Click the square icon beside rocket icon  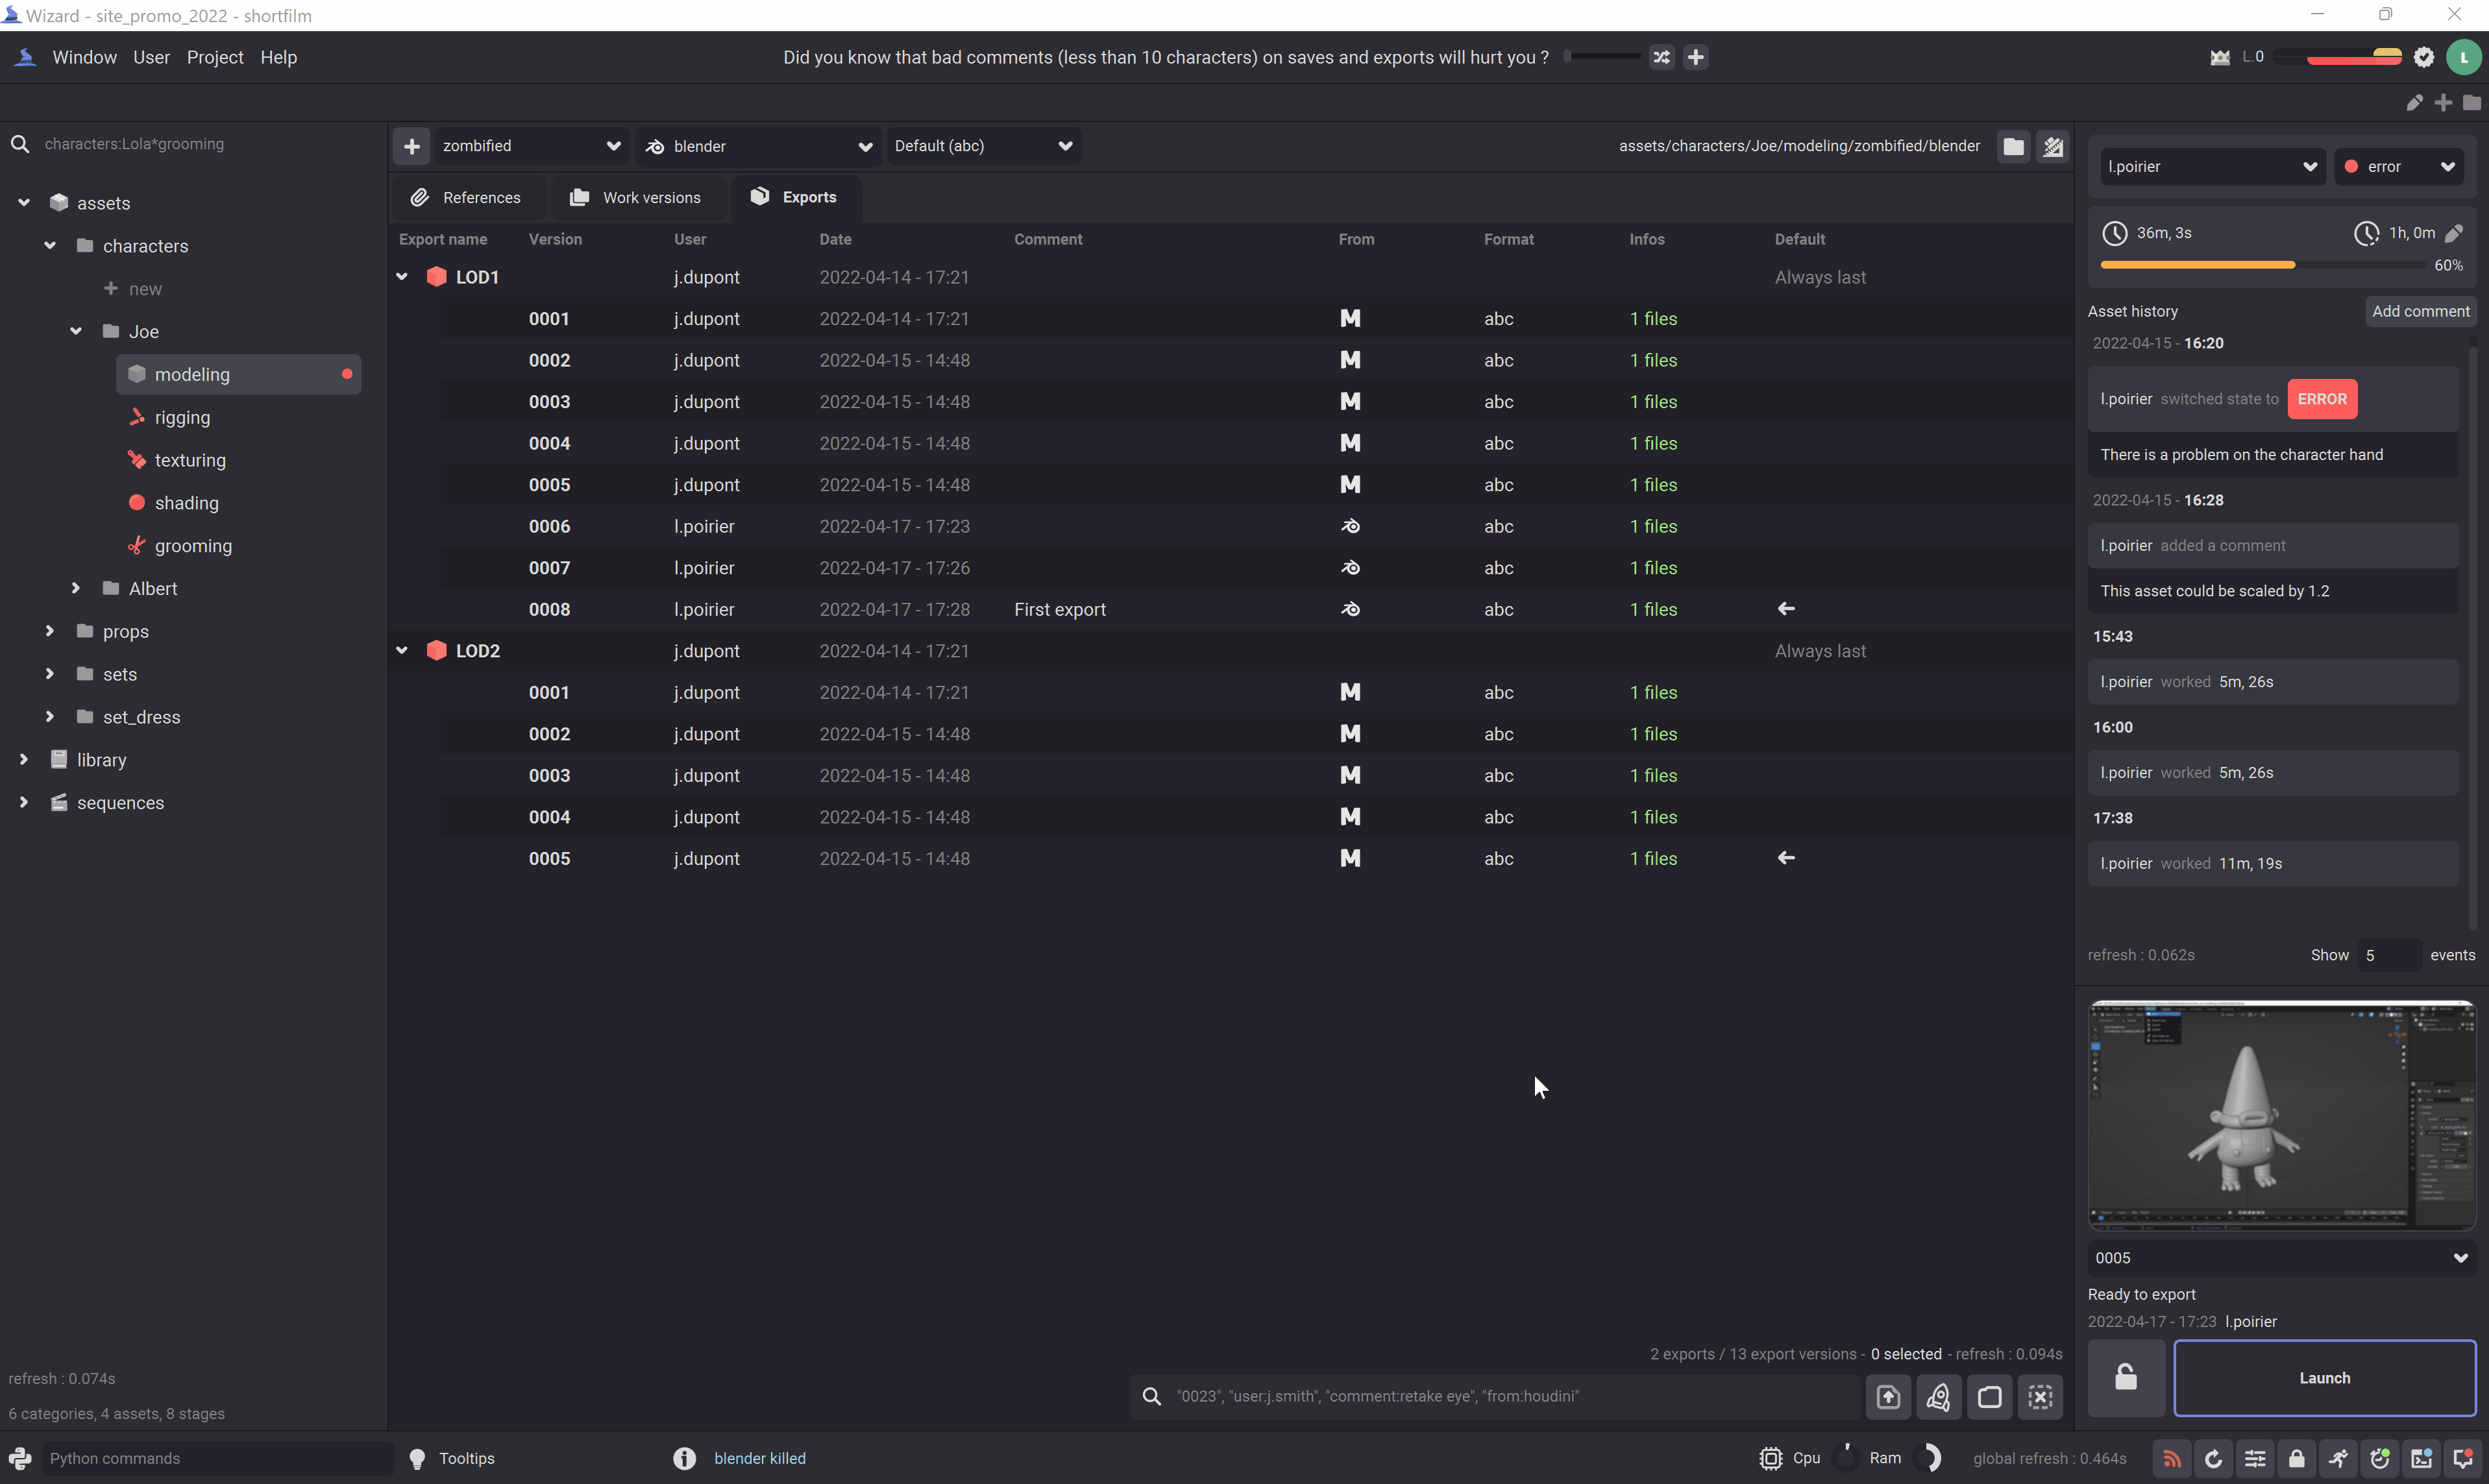point(1990,1397)
